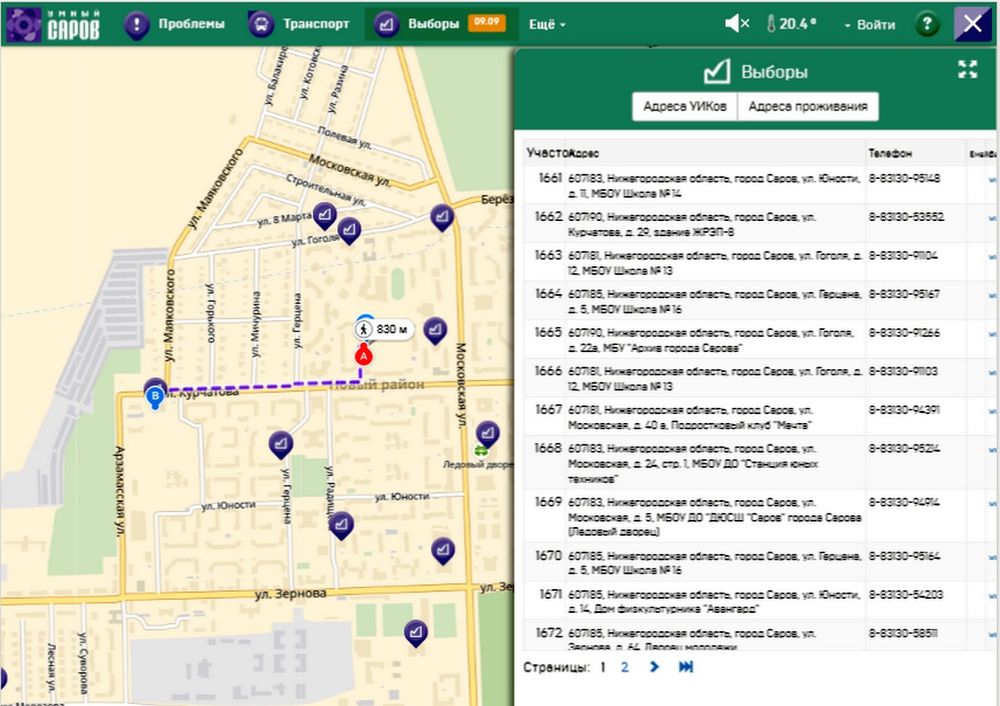Image resolution: width=1000 pixels, height=706 pixels.
Task: Jump to the last page of results
Action: coord(686,667)
